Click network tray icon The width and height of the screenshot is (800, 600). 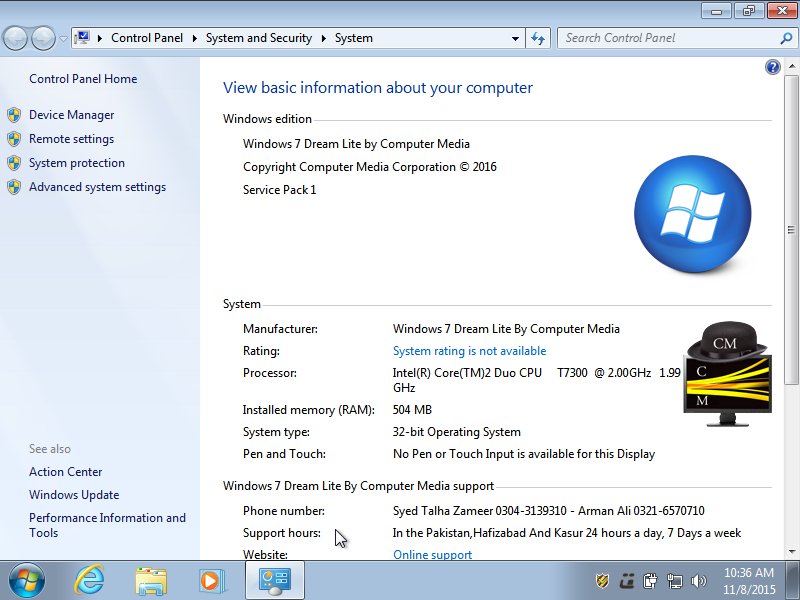tap(674, 581)
